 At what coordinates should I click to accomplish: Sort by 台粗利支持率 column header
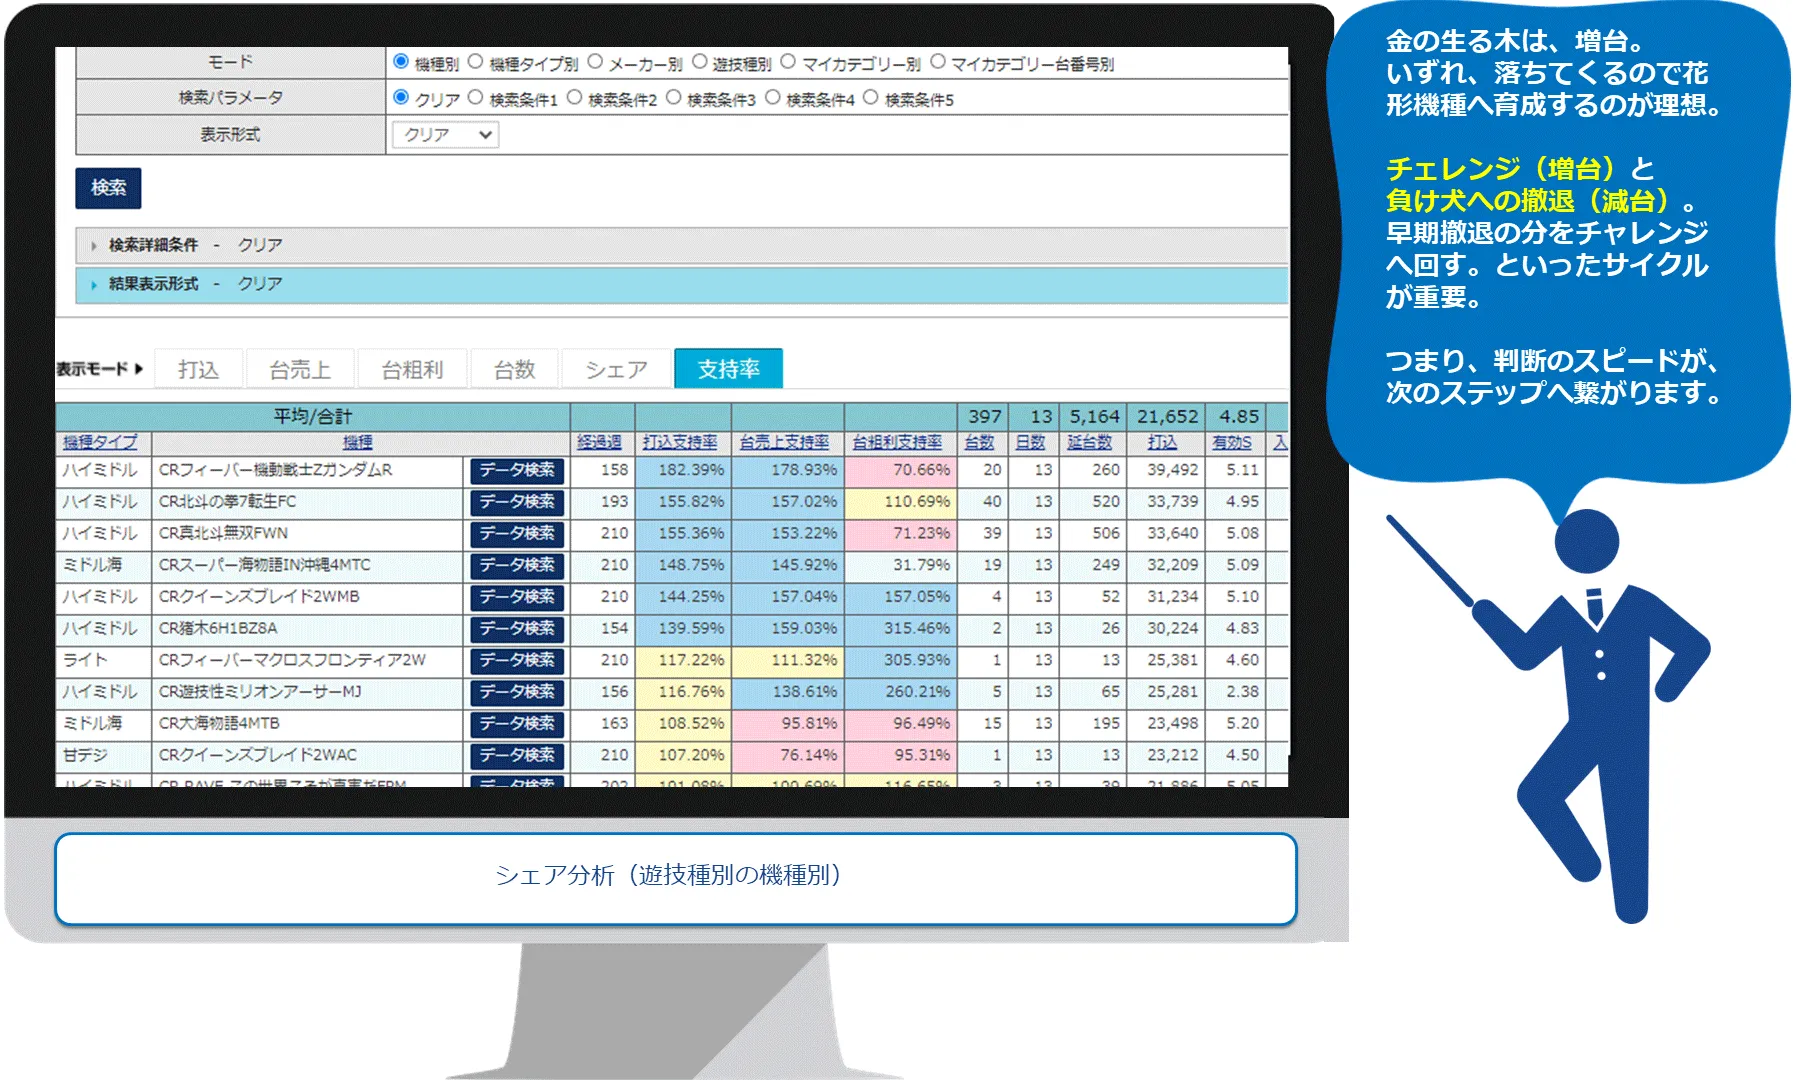point(897,442)
